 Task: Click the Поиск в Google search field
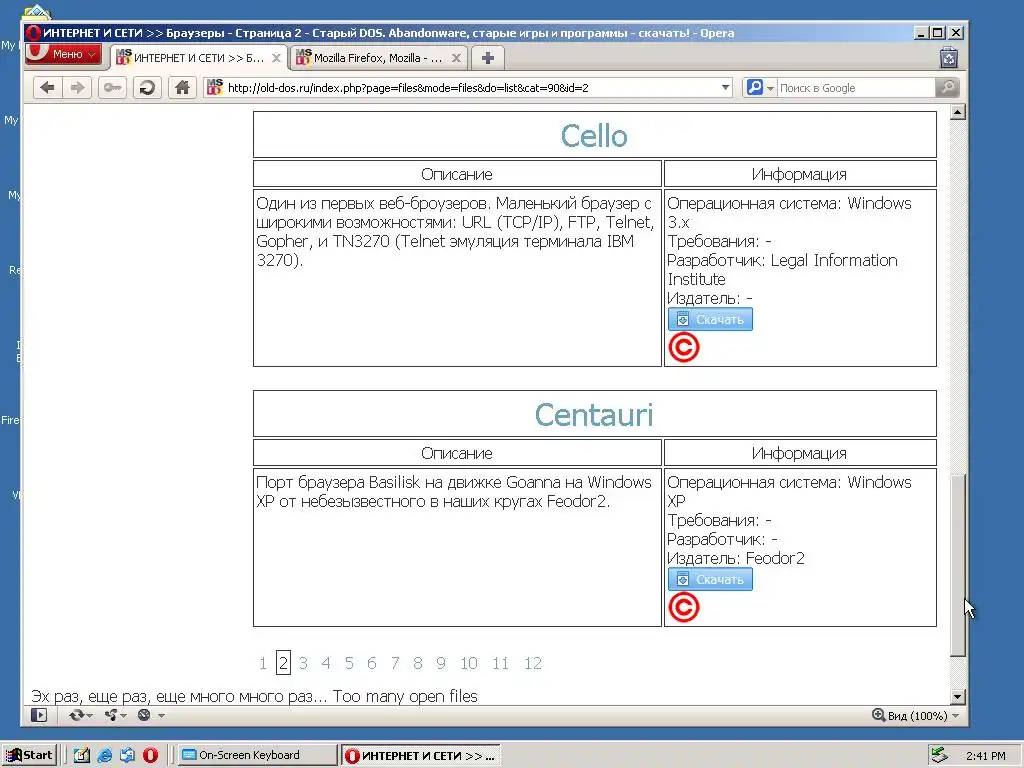tap(856, 88)
